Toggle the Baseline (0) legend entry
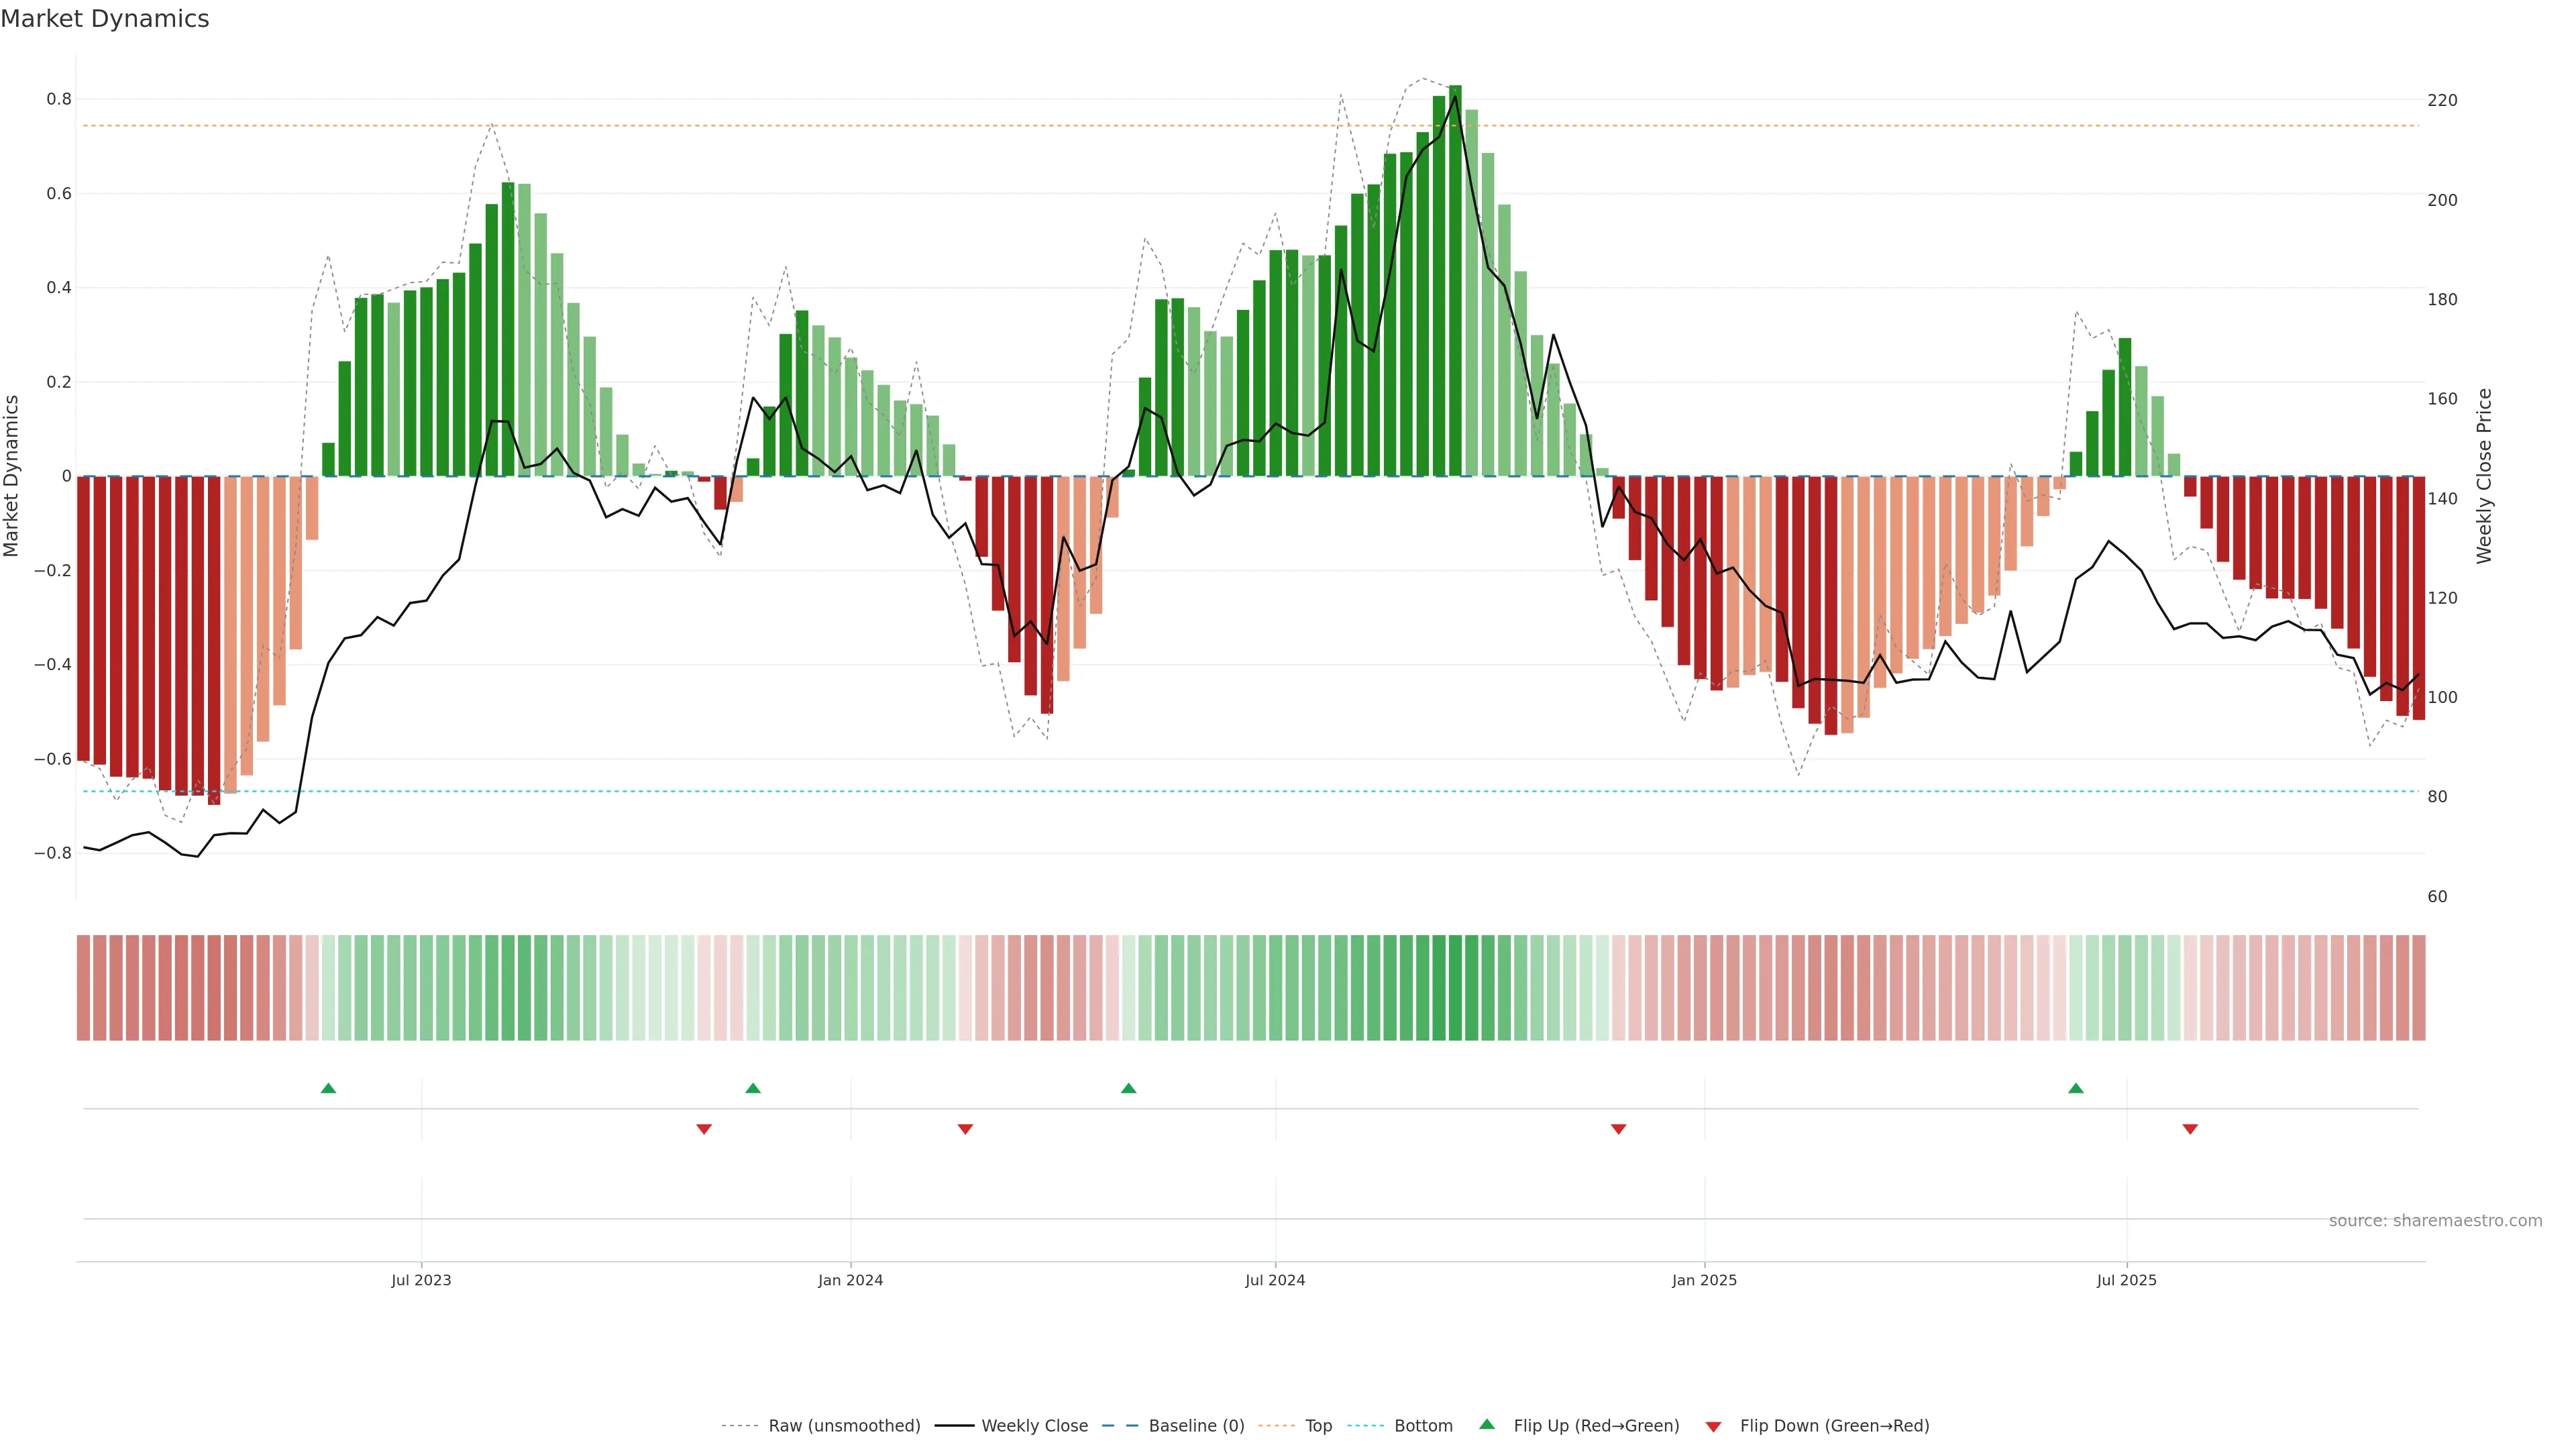This screenshot has width=2576, height=1449. [1196, 1426]
